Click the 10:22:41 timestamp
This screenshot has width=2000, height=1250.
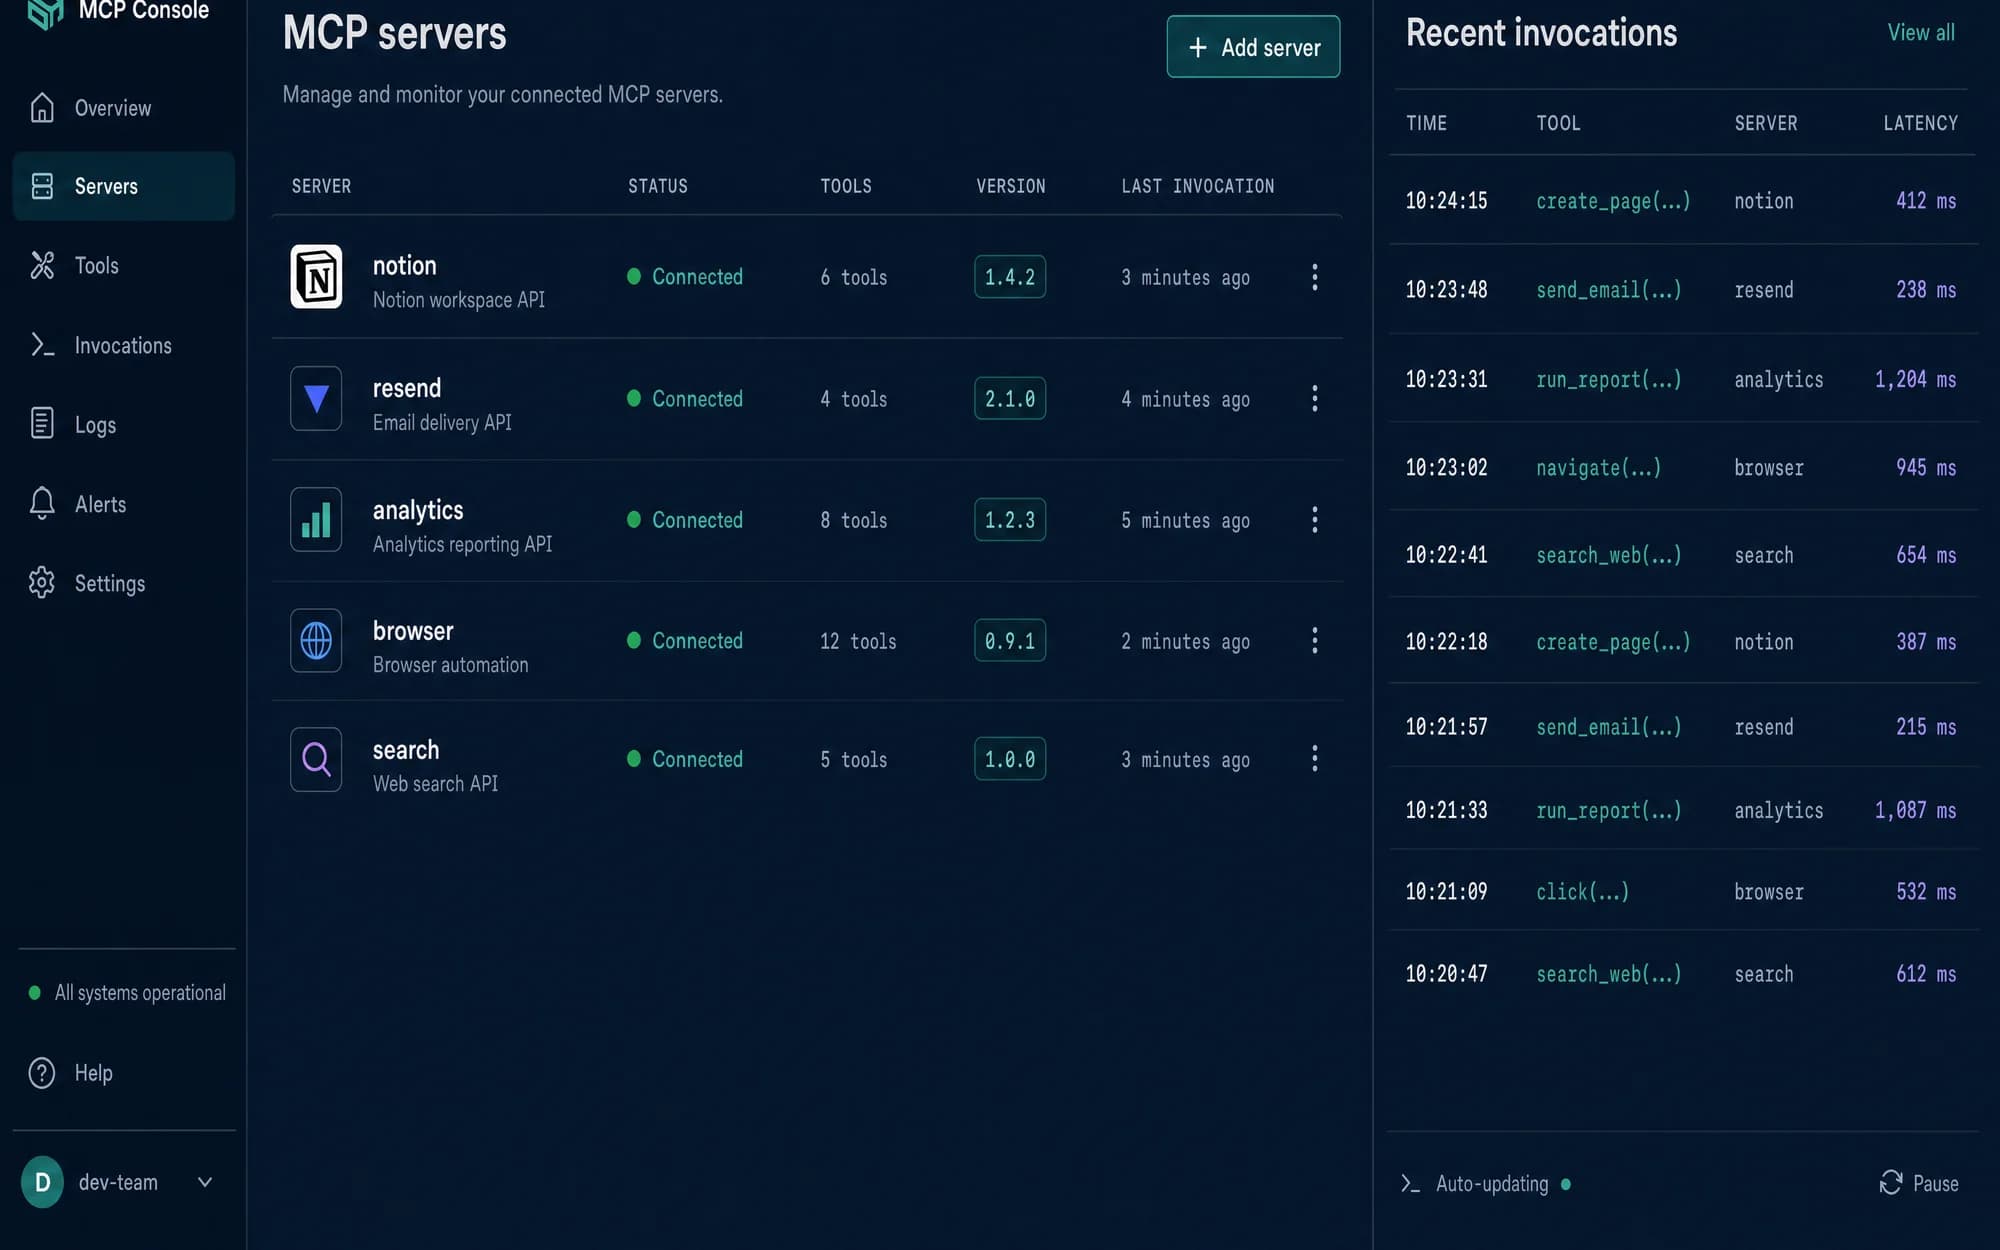click(1446, 555)
